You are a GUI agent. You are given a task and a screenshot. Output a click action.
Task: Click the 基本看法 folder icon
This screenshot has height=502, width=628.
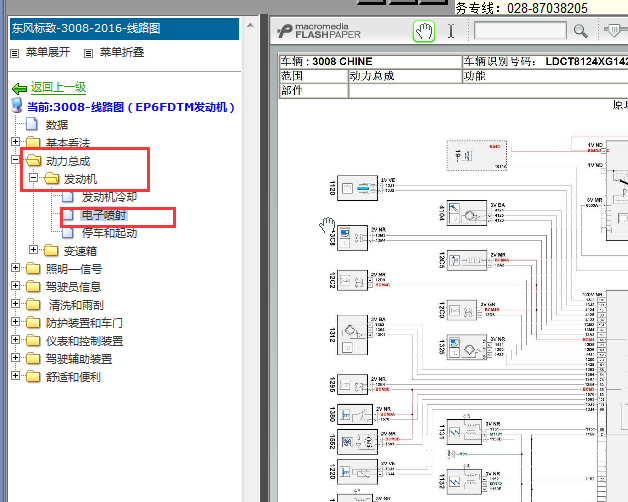tap(33, 142)
